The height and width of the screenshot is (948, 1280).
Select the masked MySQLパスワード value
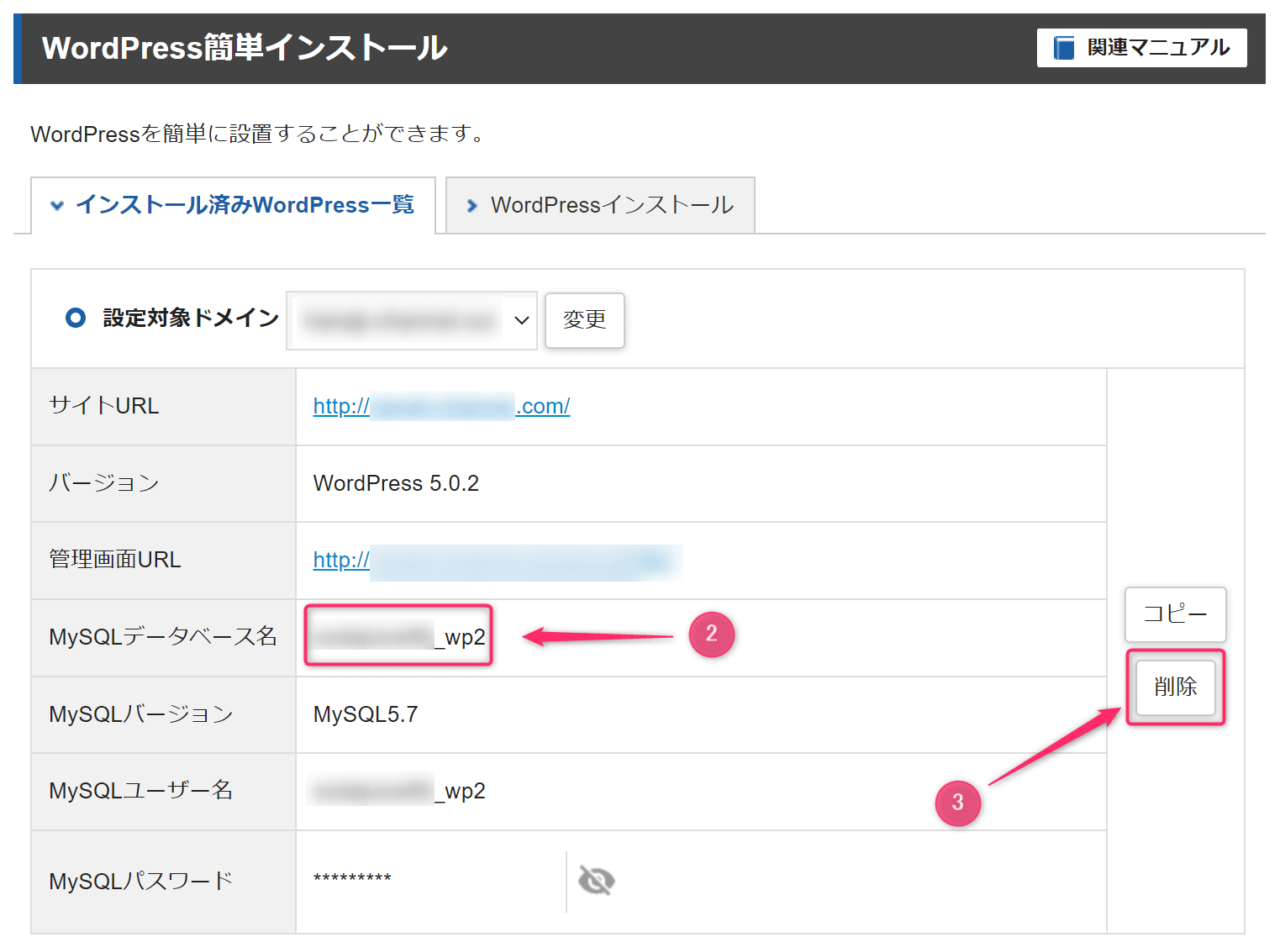352,881
